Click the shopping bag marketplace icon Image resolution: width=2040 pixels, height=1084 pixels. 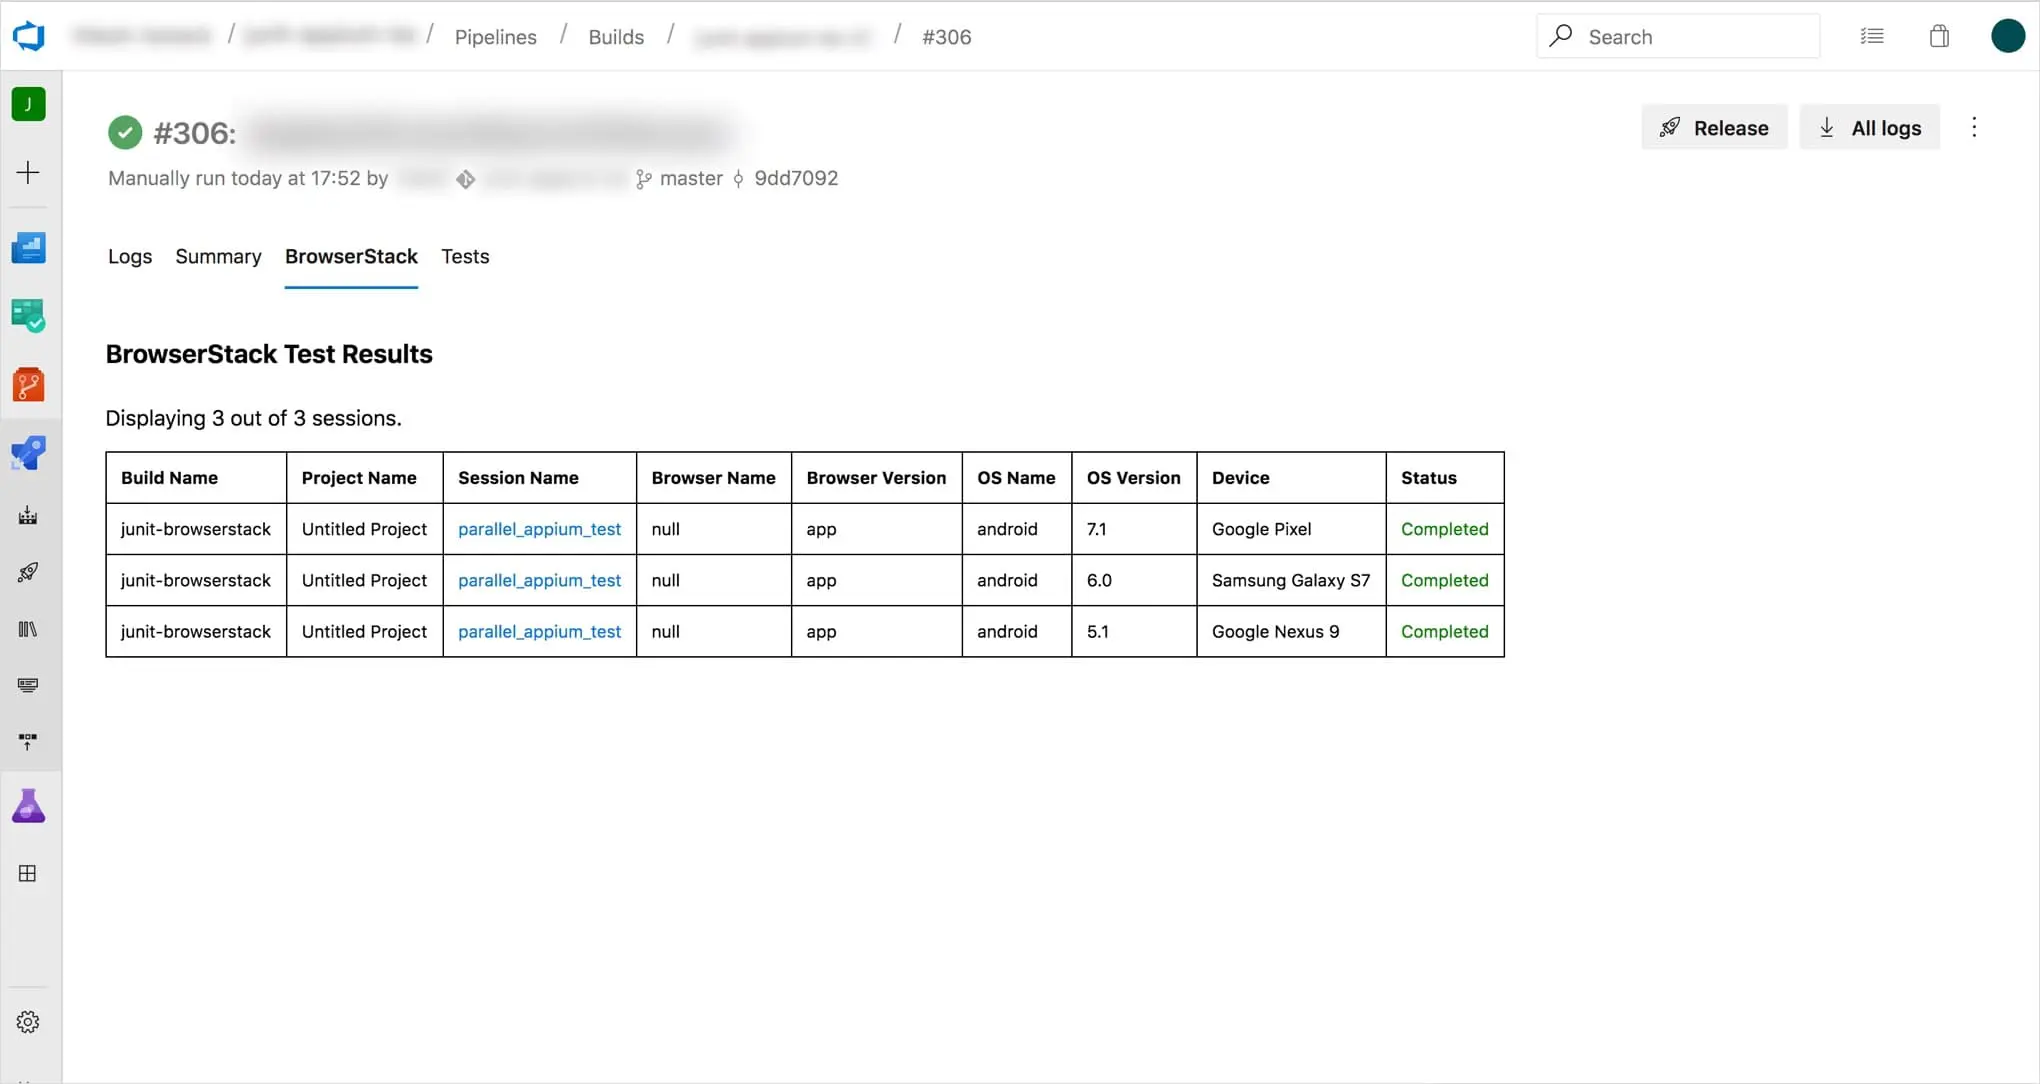point(1939,37)
